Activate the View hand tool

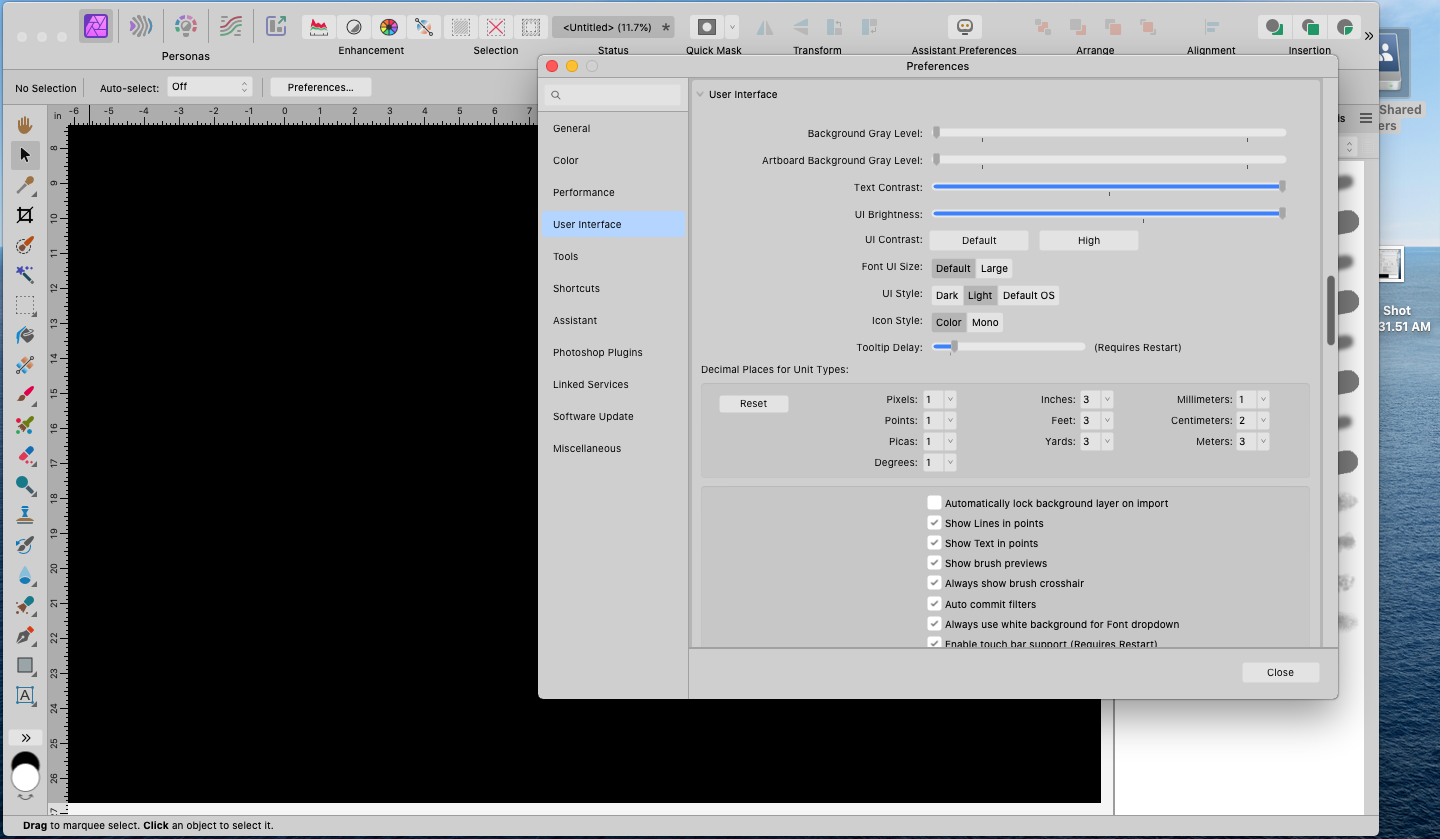[25, 125]
